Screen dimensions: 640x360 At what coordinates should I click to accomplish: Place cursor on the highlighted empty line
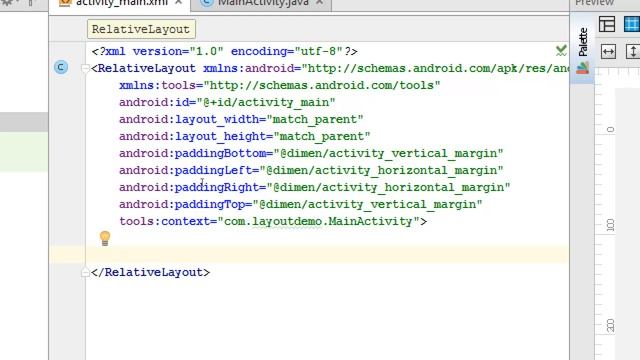[309, 255]
